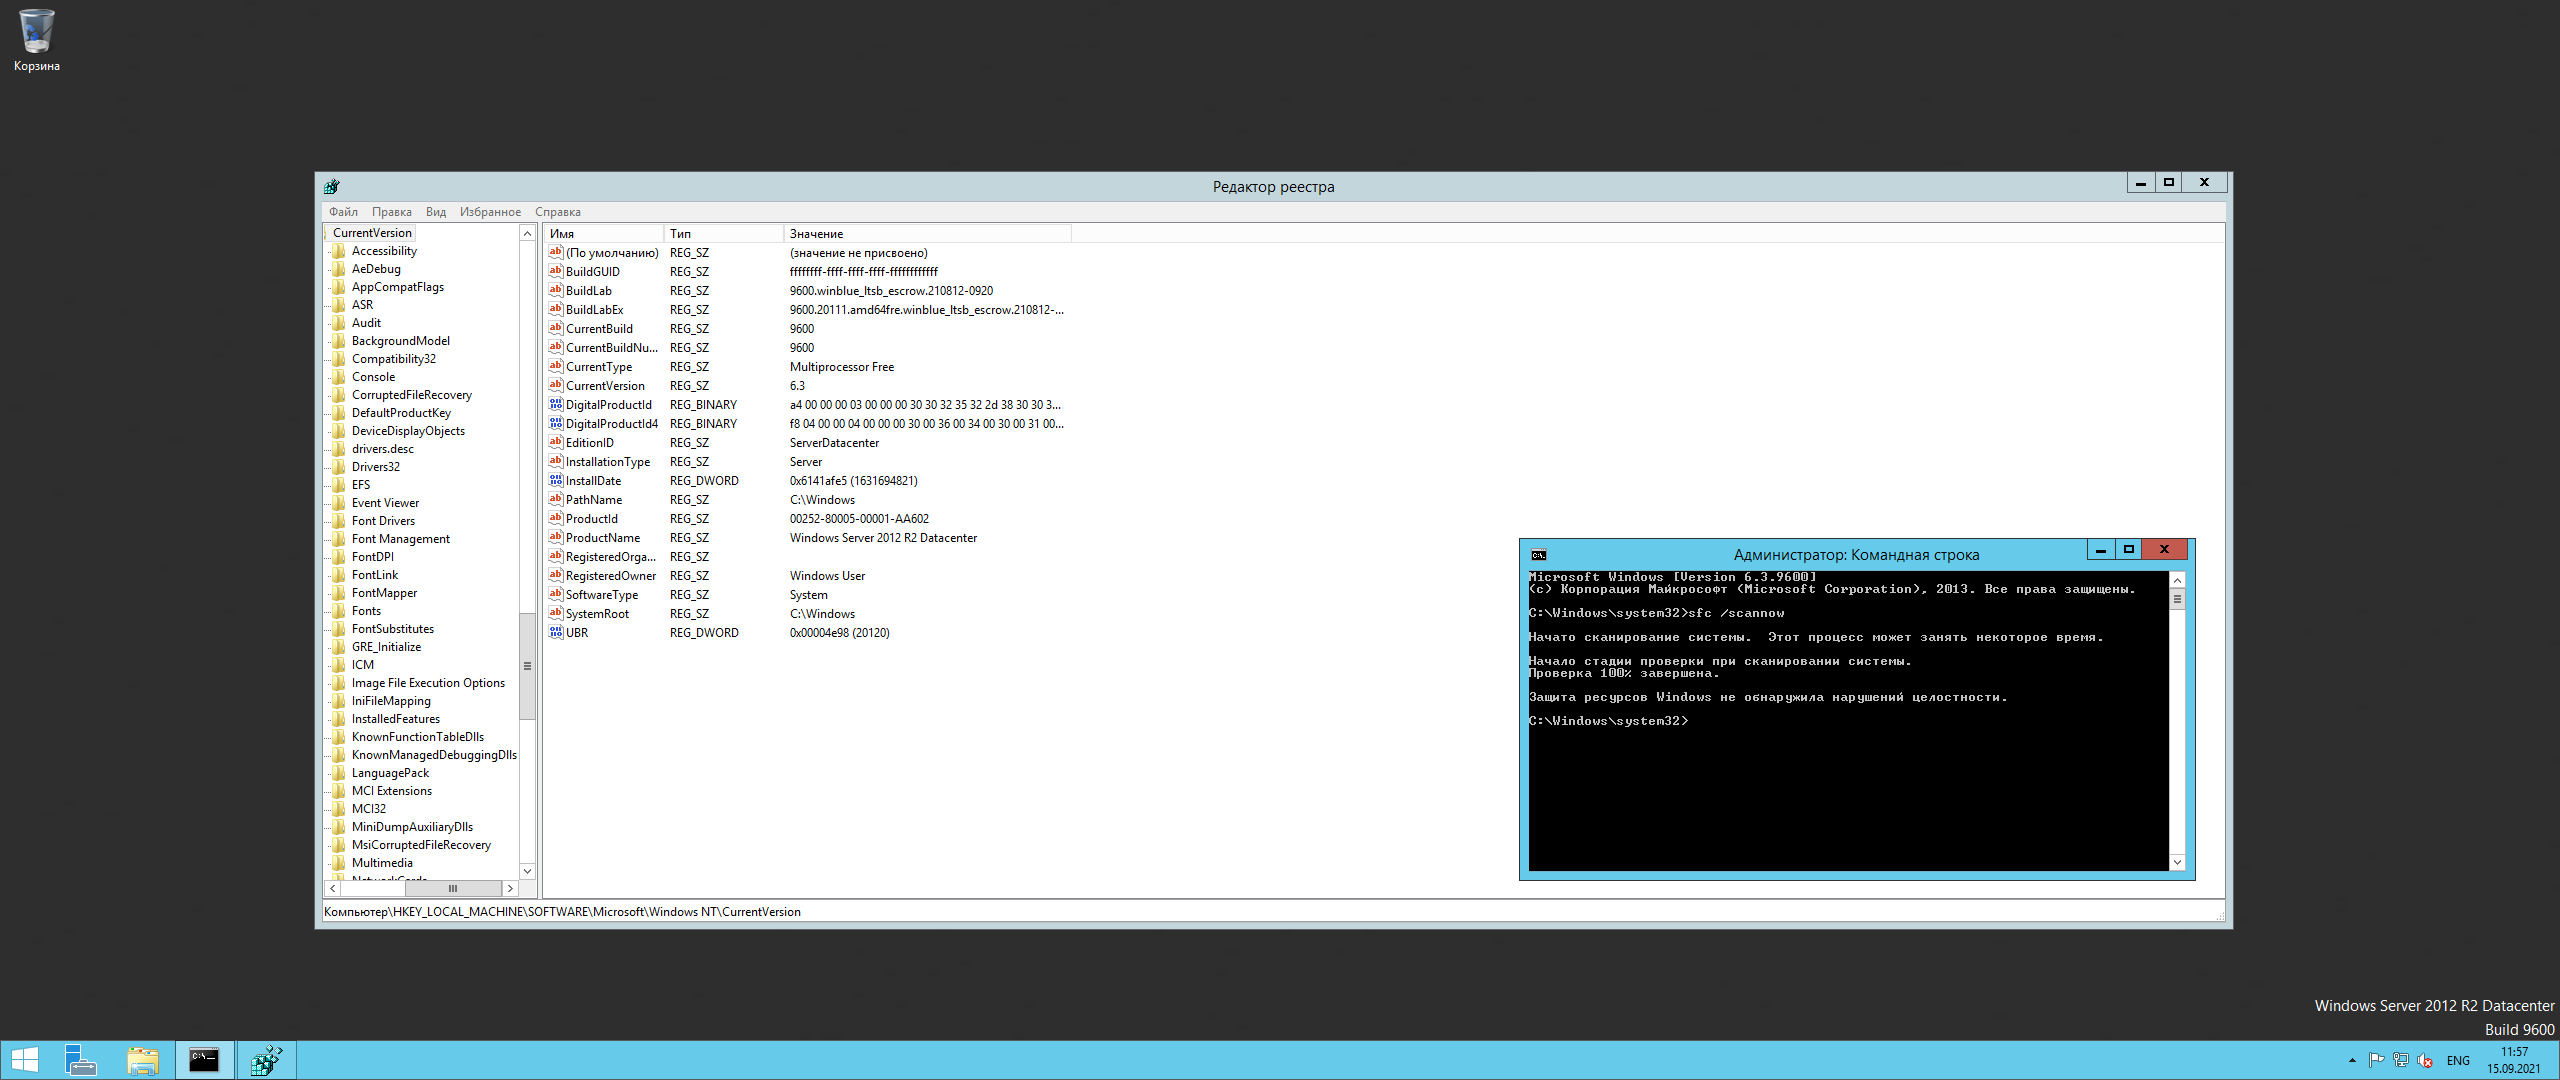Image resolution: width=2560 pixels, height=1080 pixels.
Task: Open the Вид menu
Action: [x=435, y=212]
